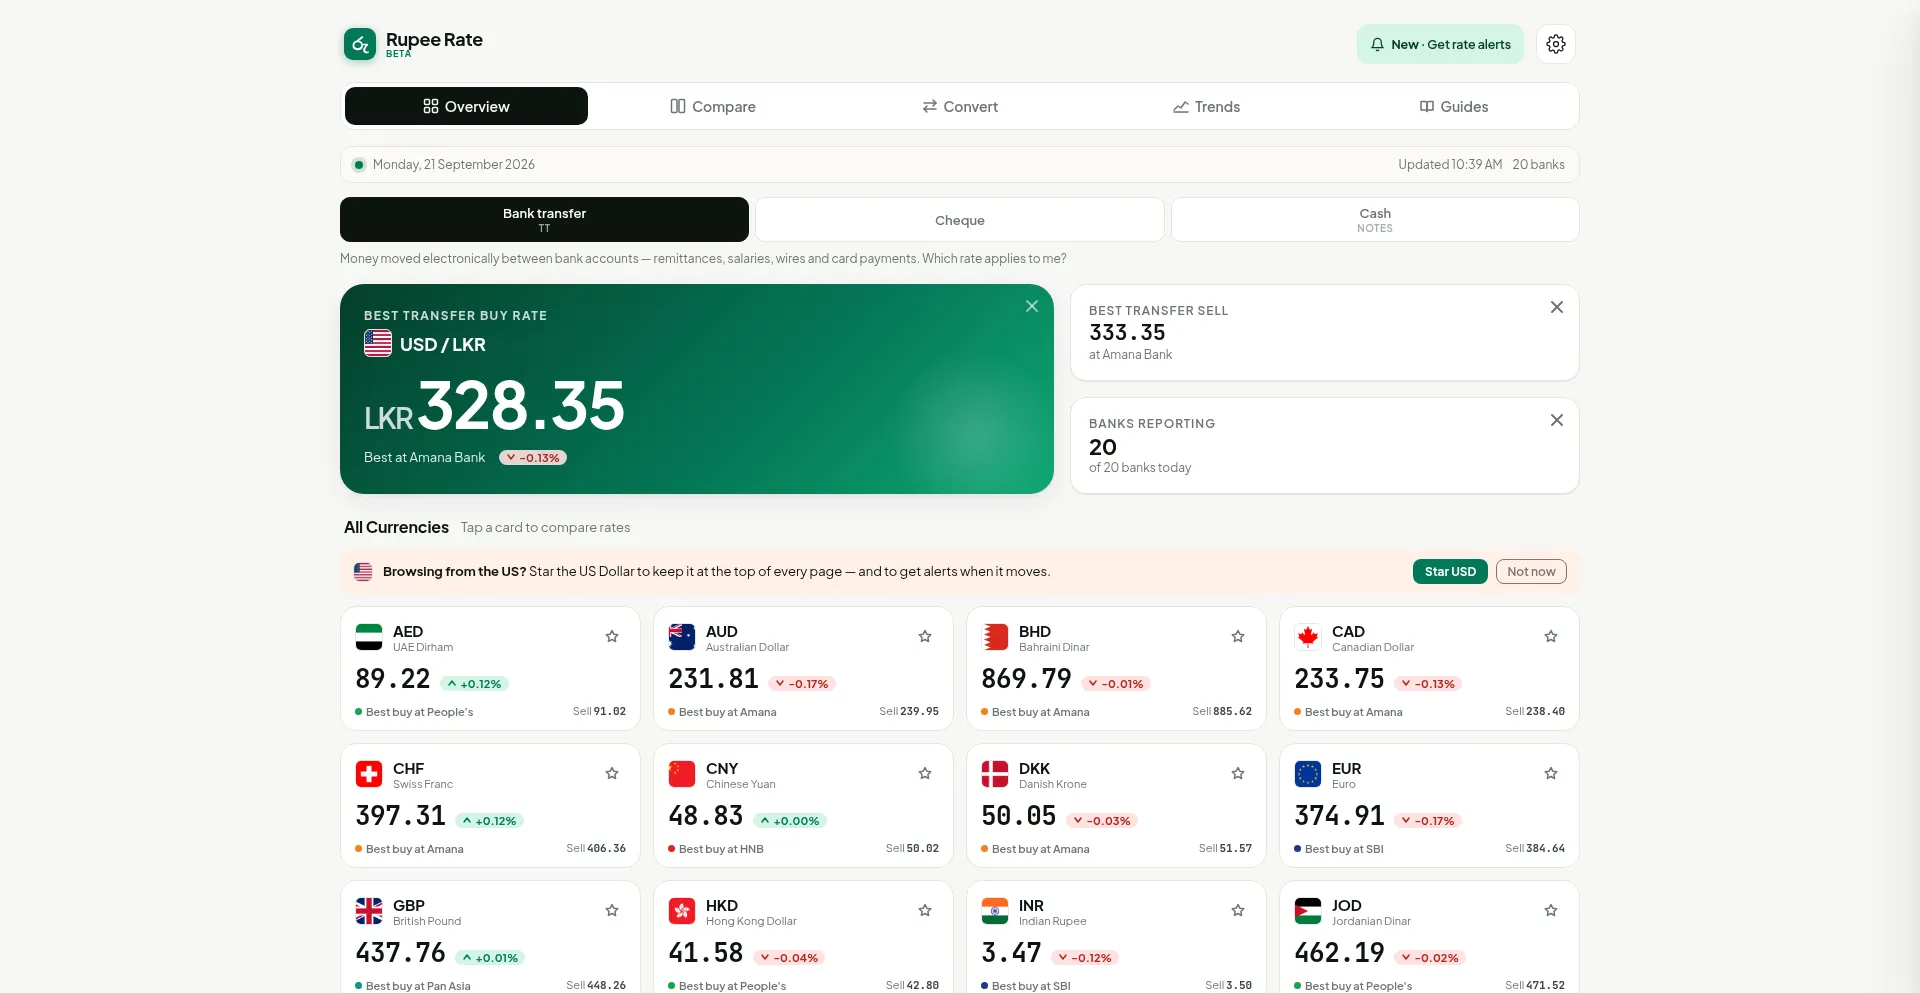
Task: Click the -0.17% badge on AUD card
Action: tap(803, 684)
